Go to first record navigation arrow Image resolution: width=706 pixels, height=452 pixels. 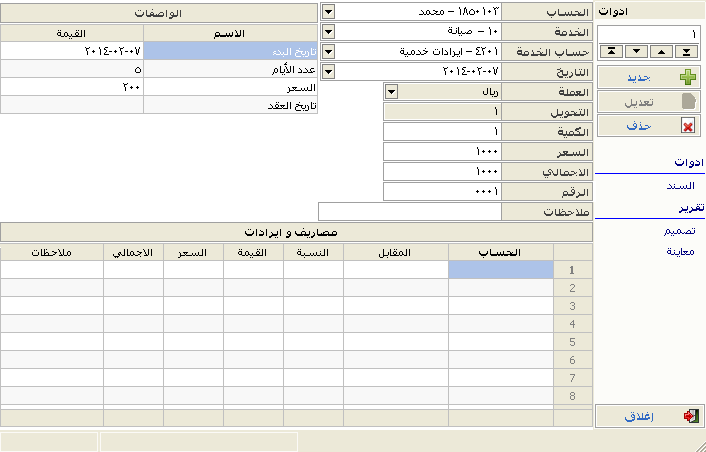(610, 51)
